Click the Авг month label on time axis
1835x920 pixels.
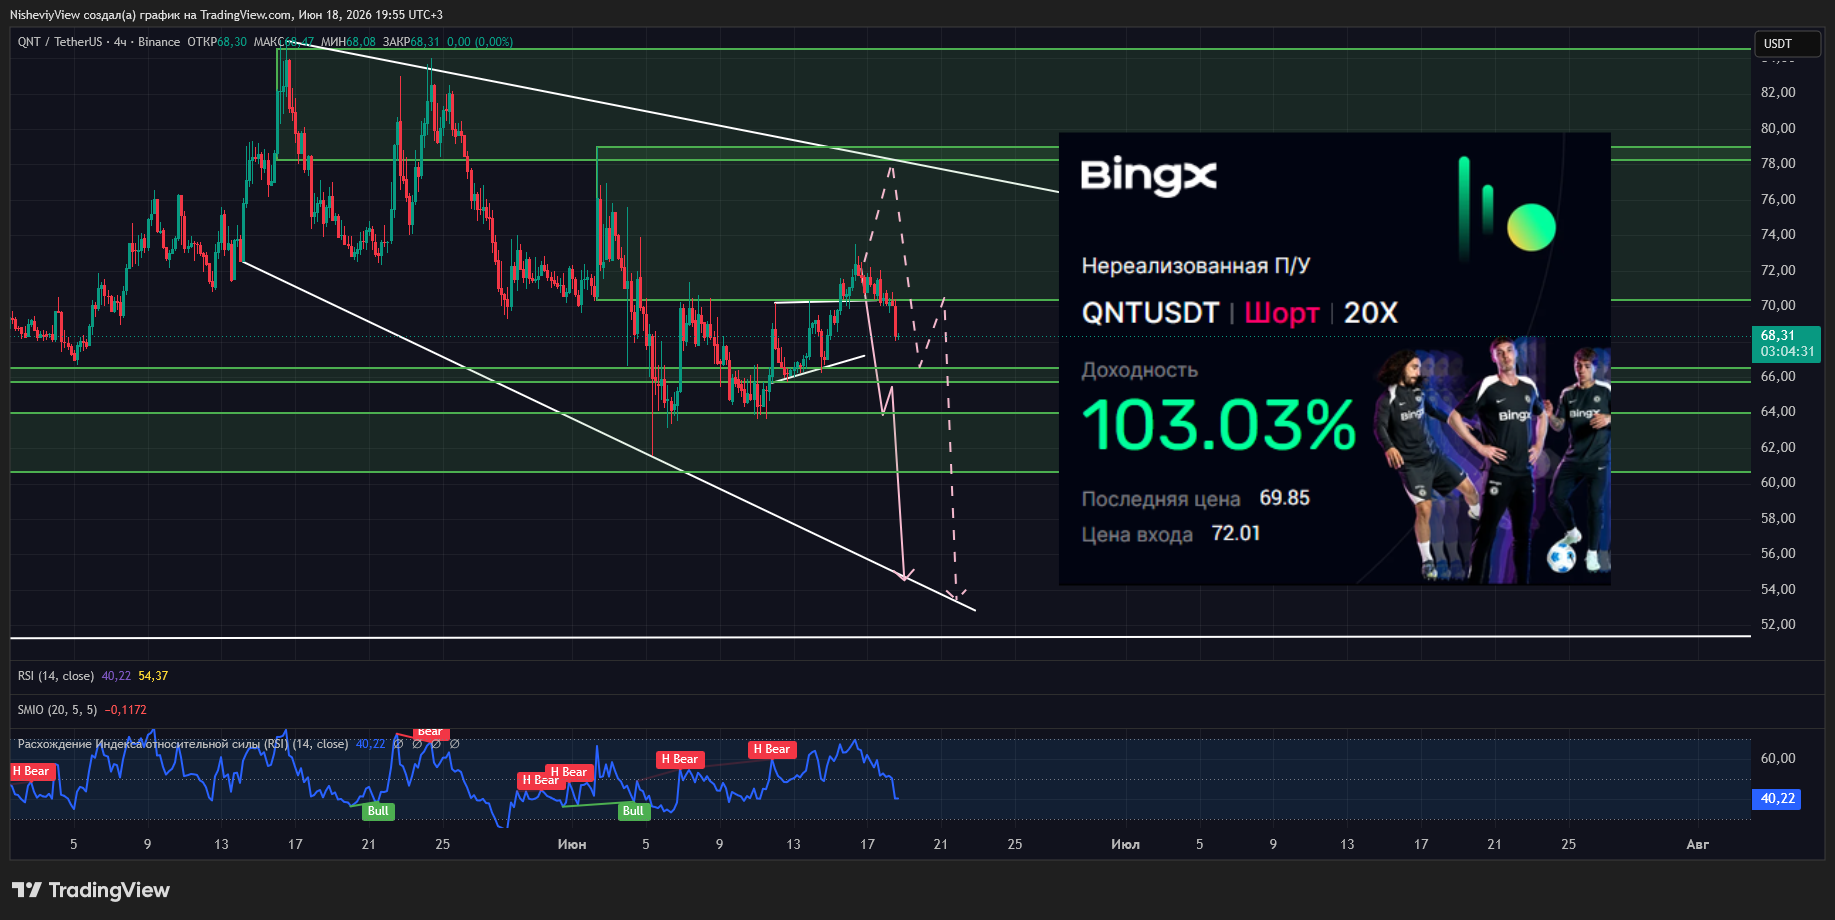point(1697,845)
